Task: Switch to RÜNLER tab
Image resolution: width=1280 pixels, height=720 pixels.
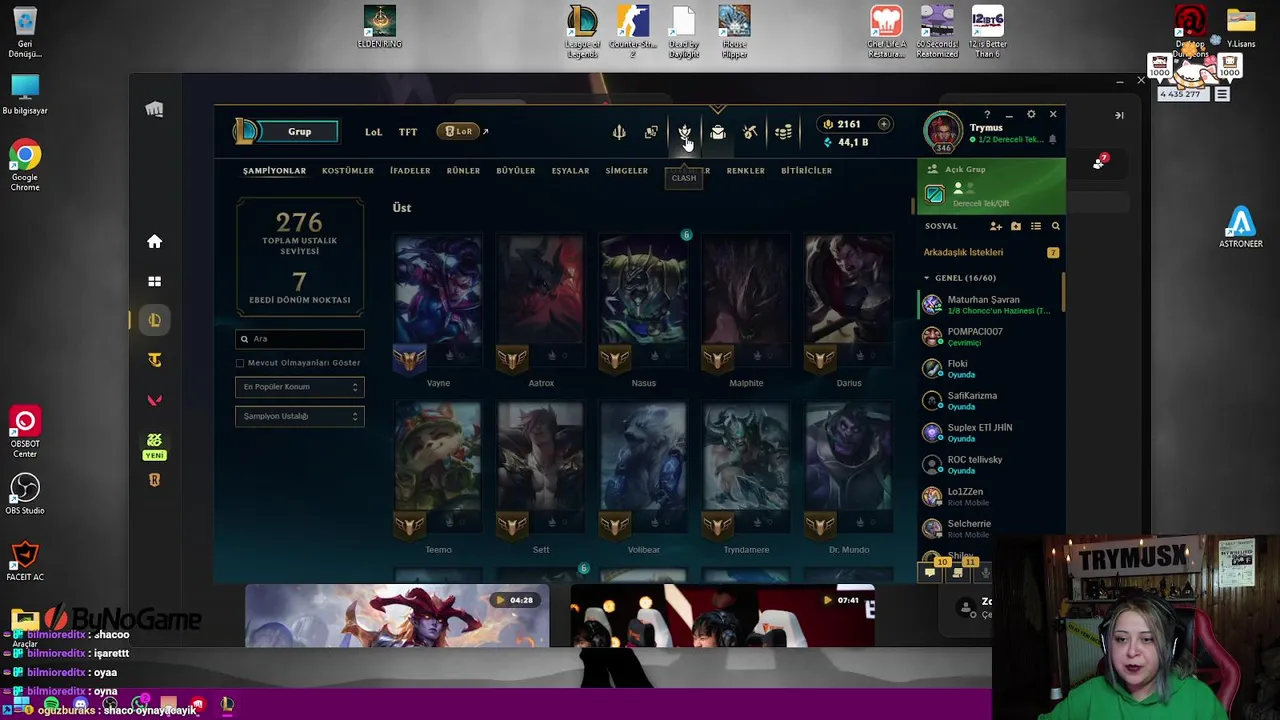Action: (x=463, y=171)
